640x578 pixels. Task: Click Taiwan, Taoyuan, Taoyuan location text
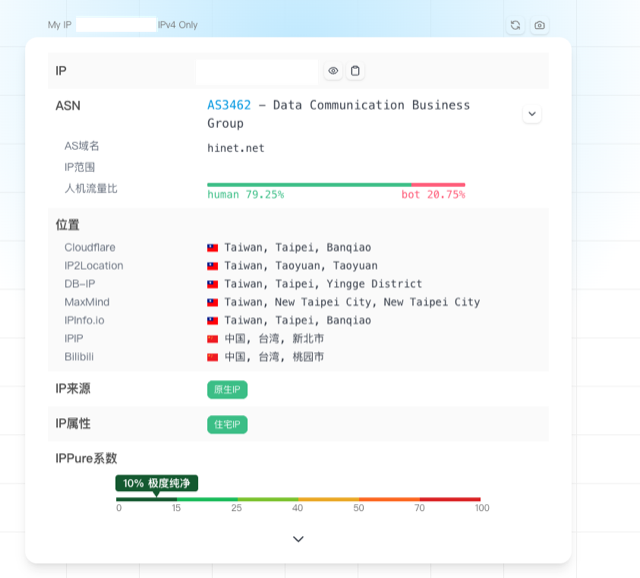tap(301, 266)
